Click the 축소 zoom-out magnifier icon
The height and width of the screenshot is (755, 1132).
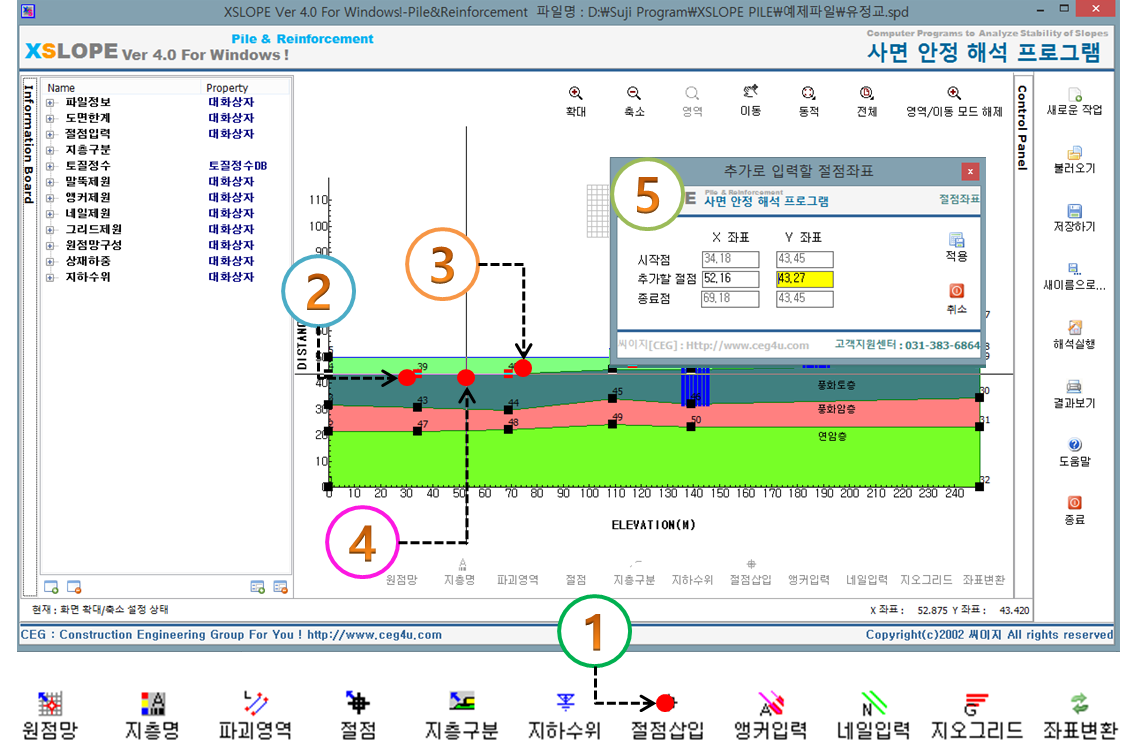pyautogui.click(x=634, y=93)
